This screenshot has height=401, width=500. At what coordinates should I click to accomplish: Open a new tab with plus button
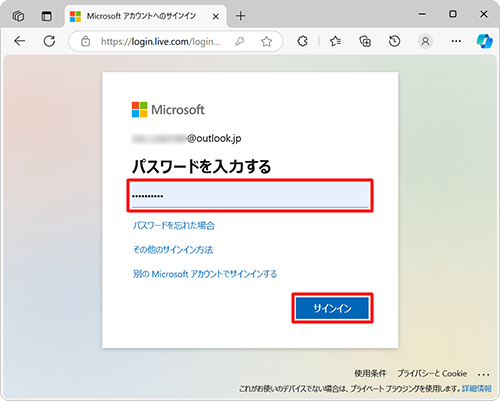241,16
